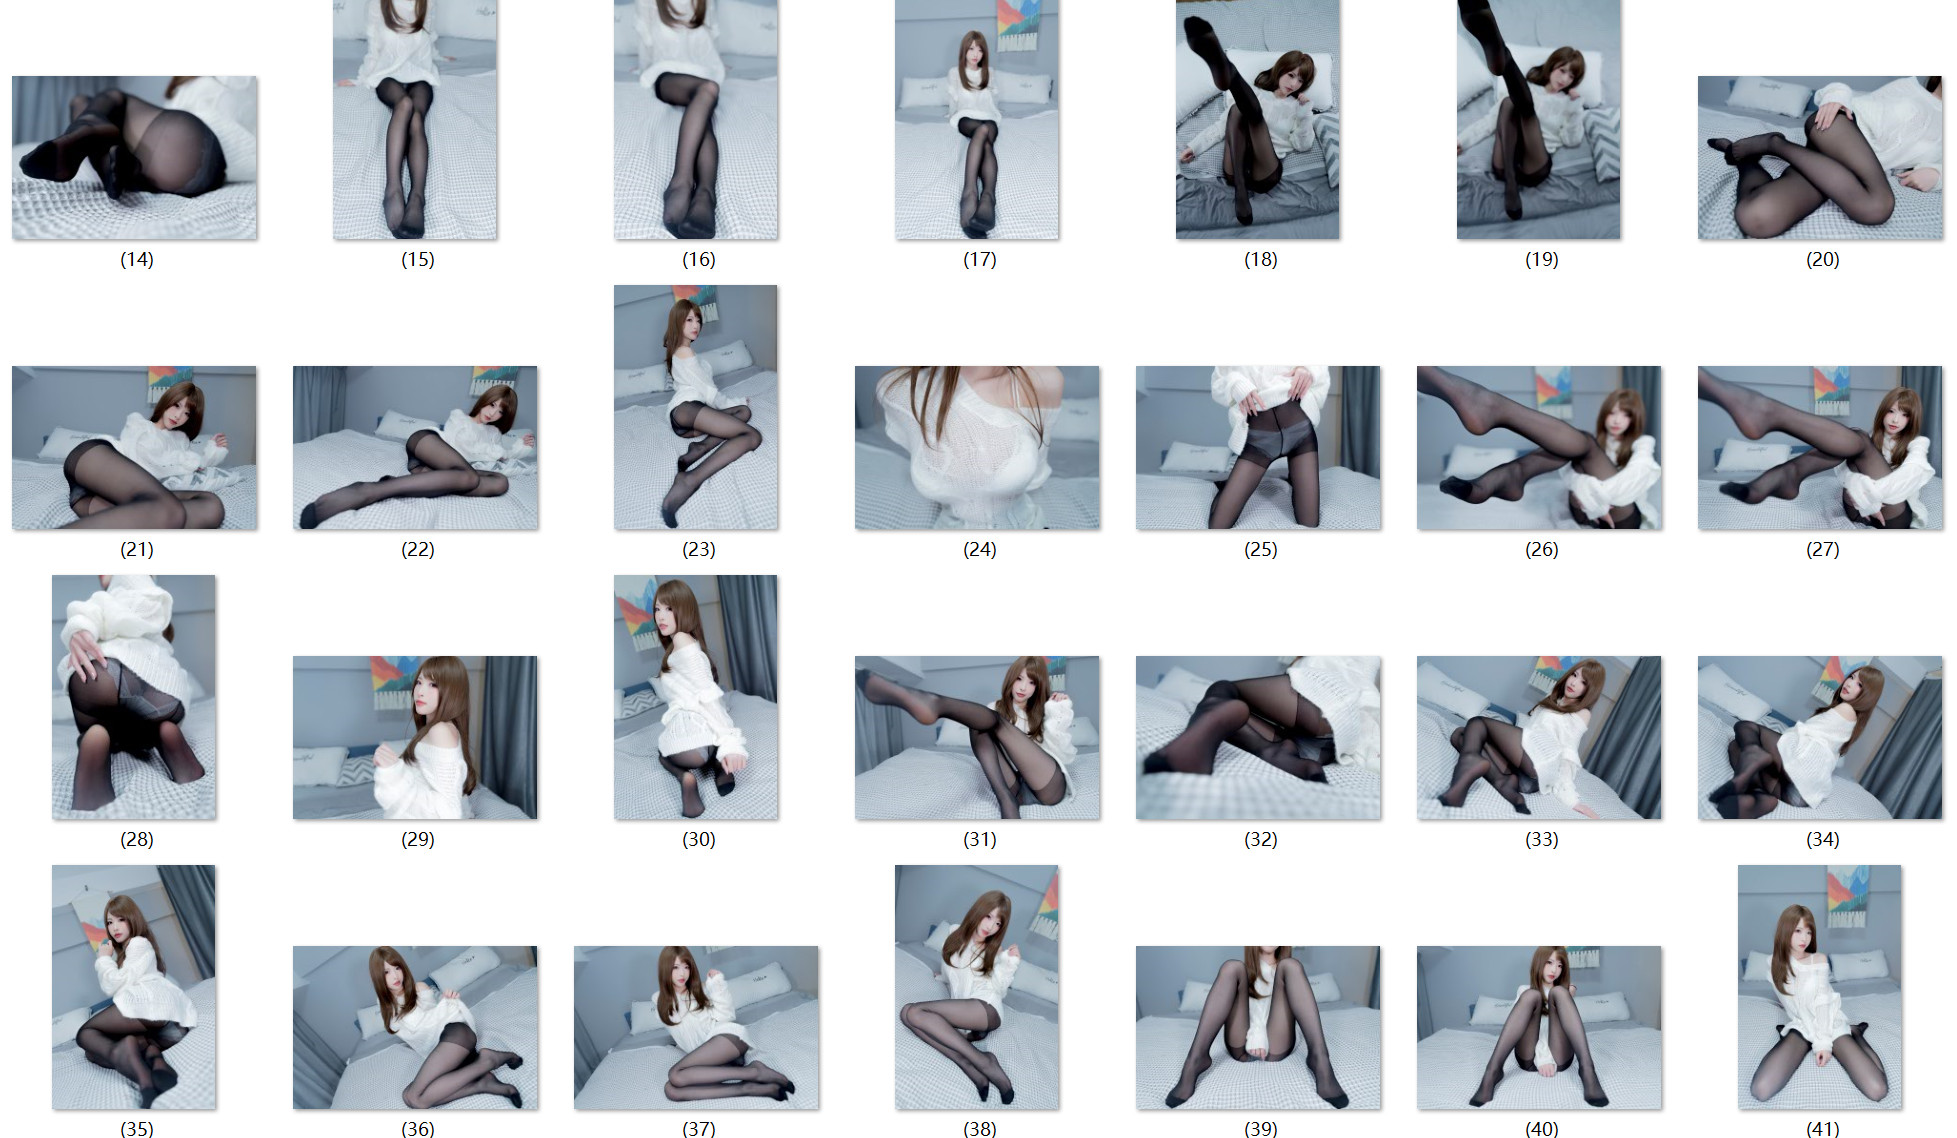The width and height of the screenshot is (1957, 1138).
Task: Click thumbnail numbered (40)
Action: pos(1539,1027)
